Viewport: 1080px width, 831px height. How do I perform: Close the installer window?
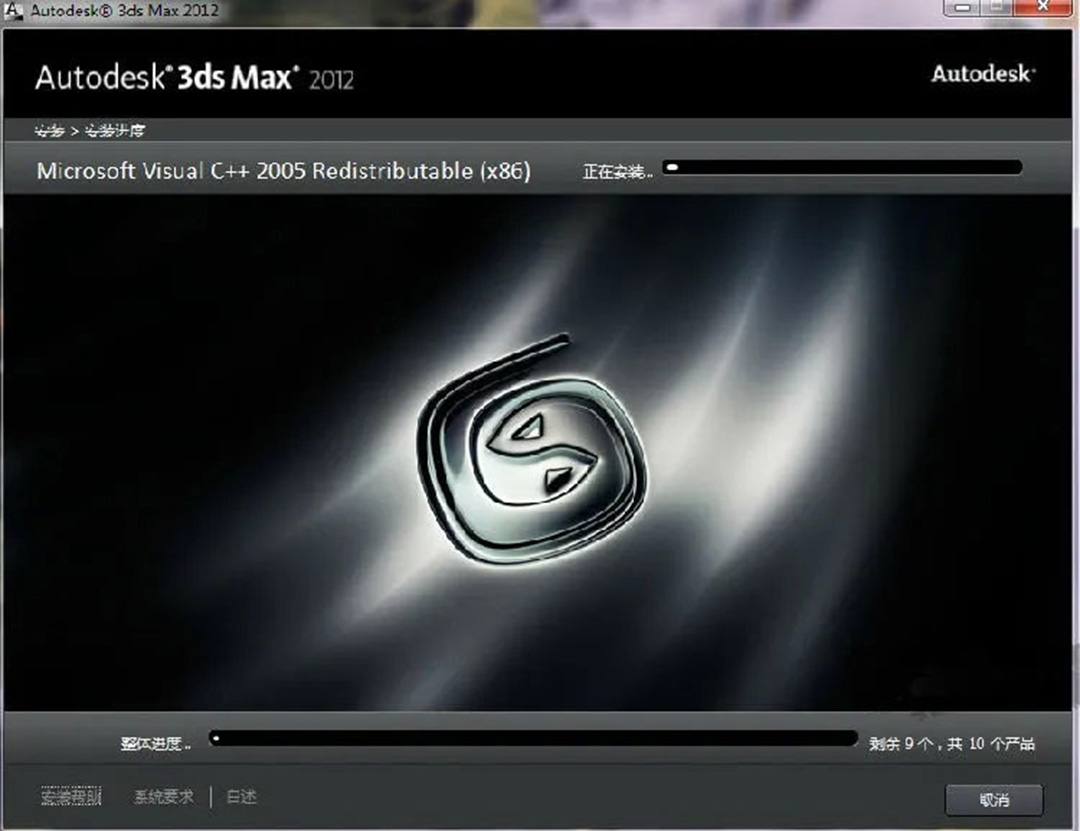[1043, 8]
